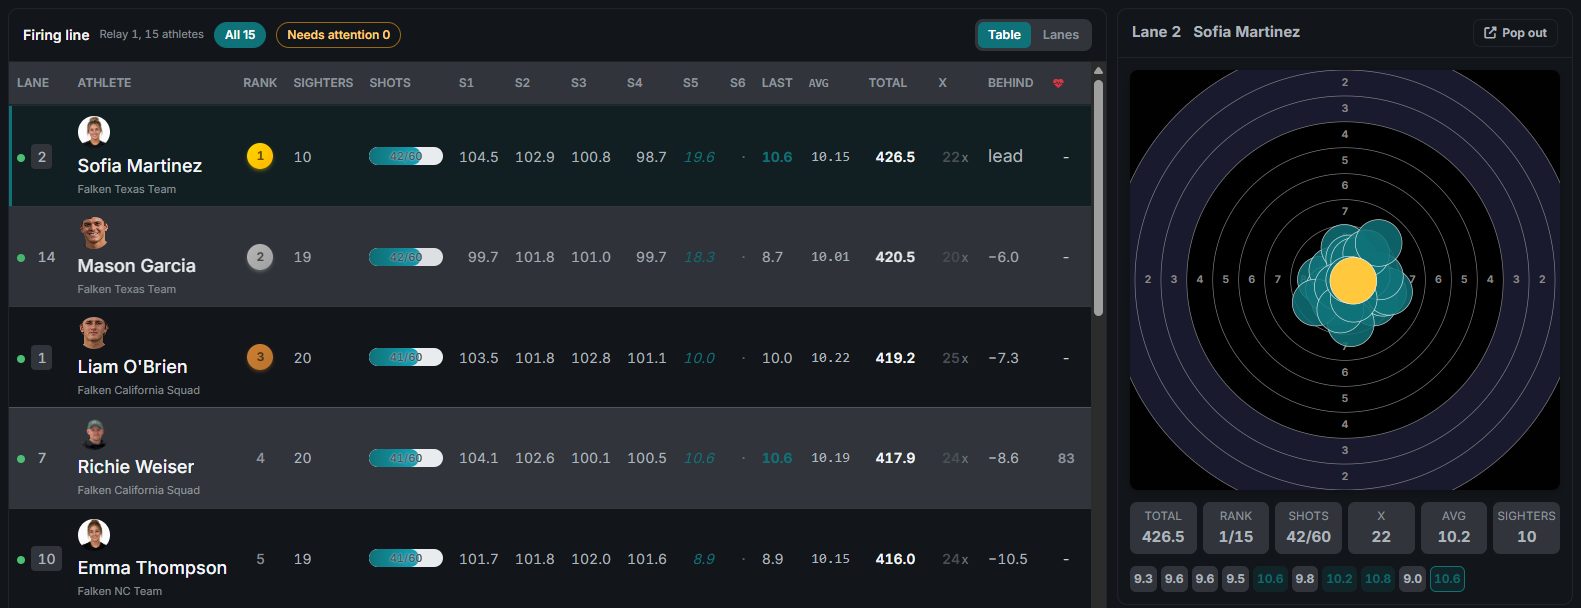Screen dimensions: 1581x608
Task: Click Richie Weiser's name
Action: coord(136,467)
